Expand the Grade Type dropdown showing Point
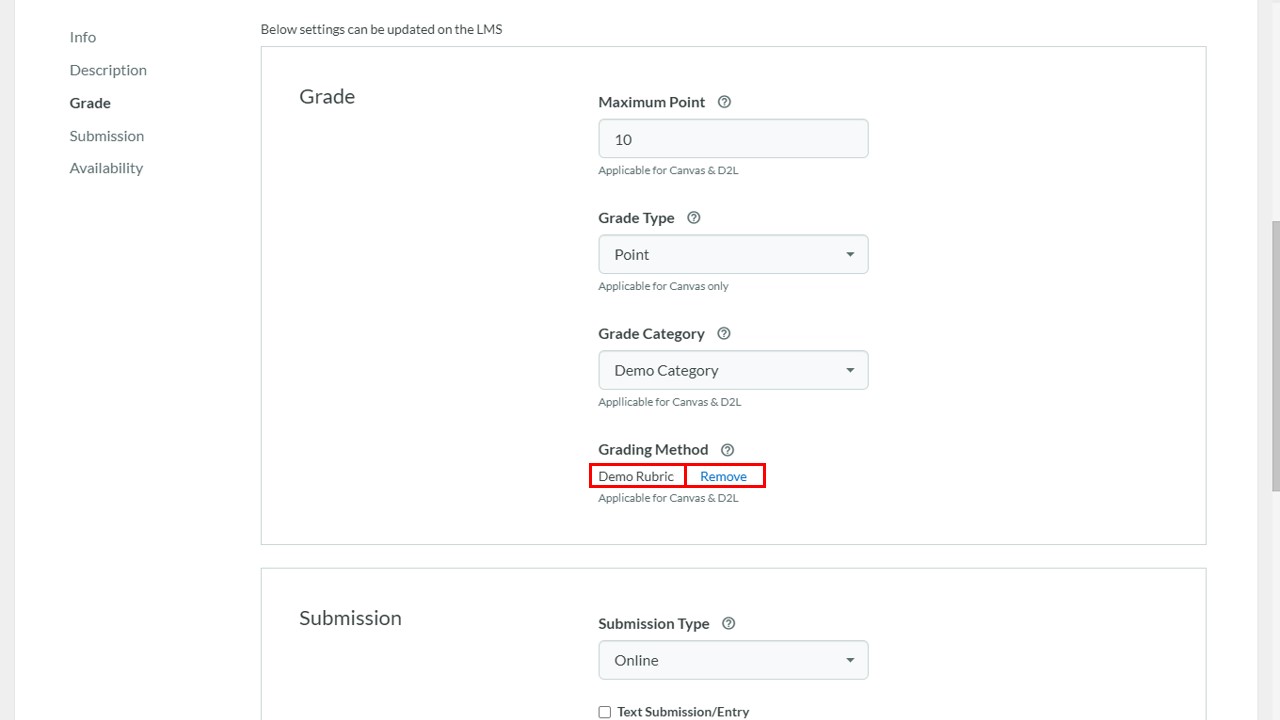Image resolution: width=1280 pixels, height=720 pixels. click(733, 255)
